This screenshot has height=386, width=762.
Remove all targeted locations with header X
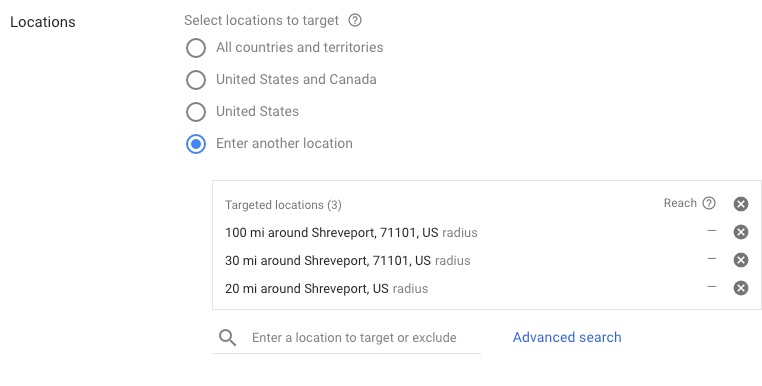point(741,204)
